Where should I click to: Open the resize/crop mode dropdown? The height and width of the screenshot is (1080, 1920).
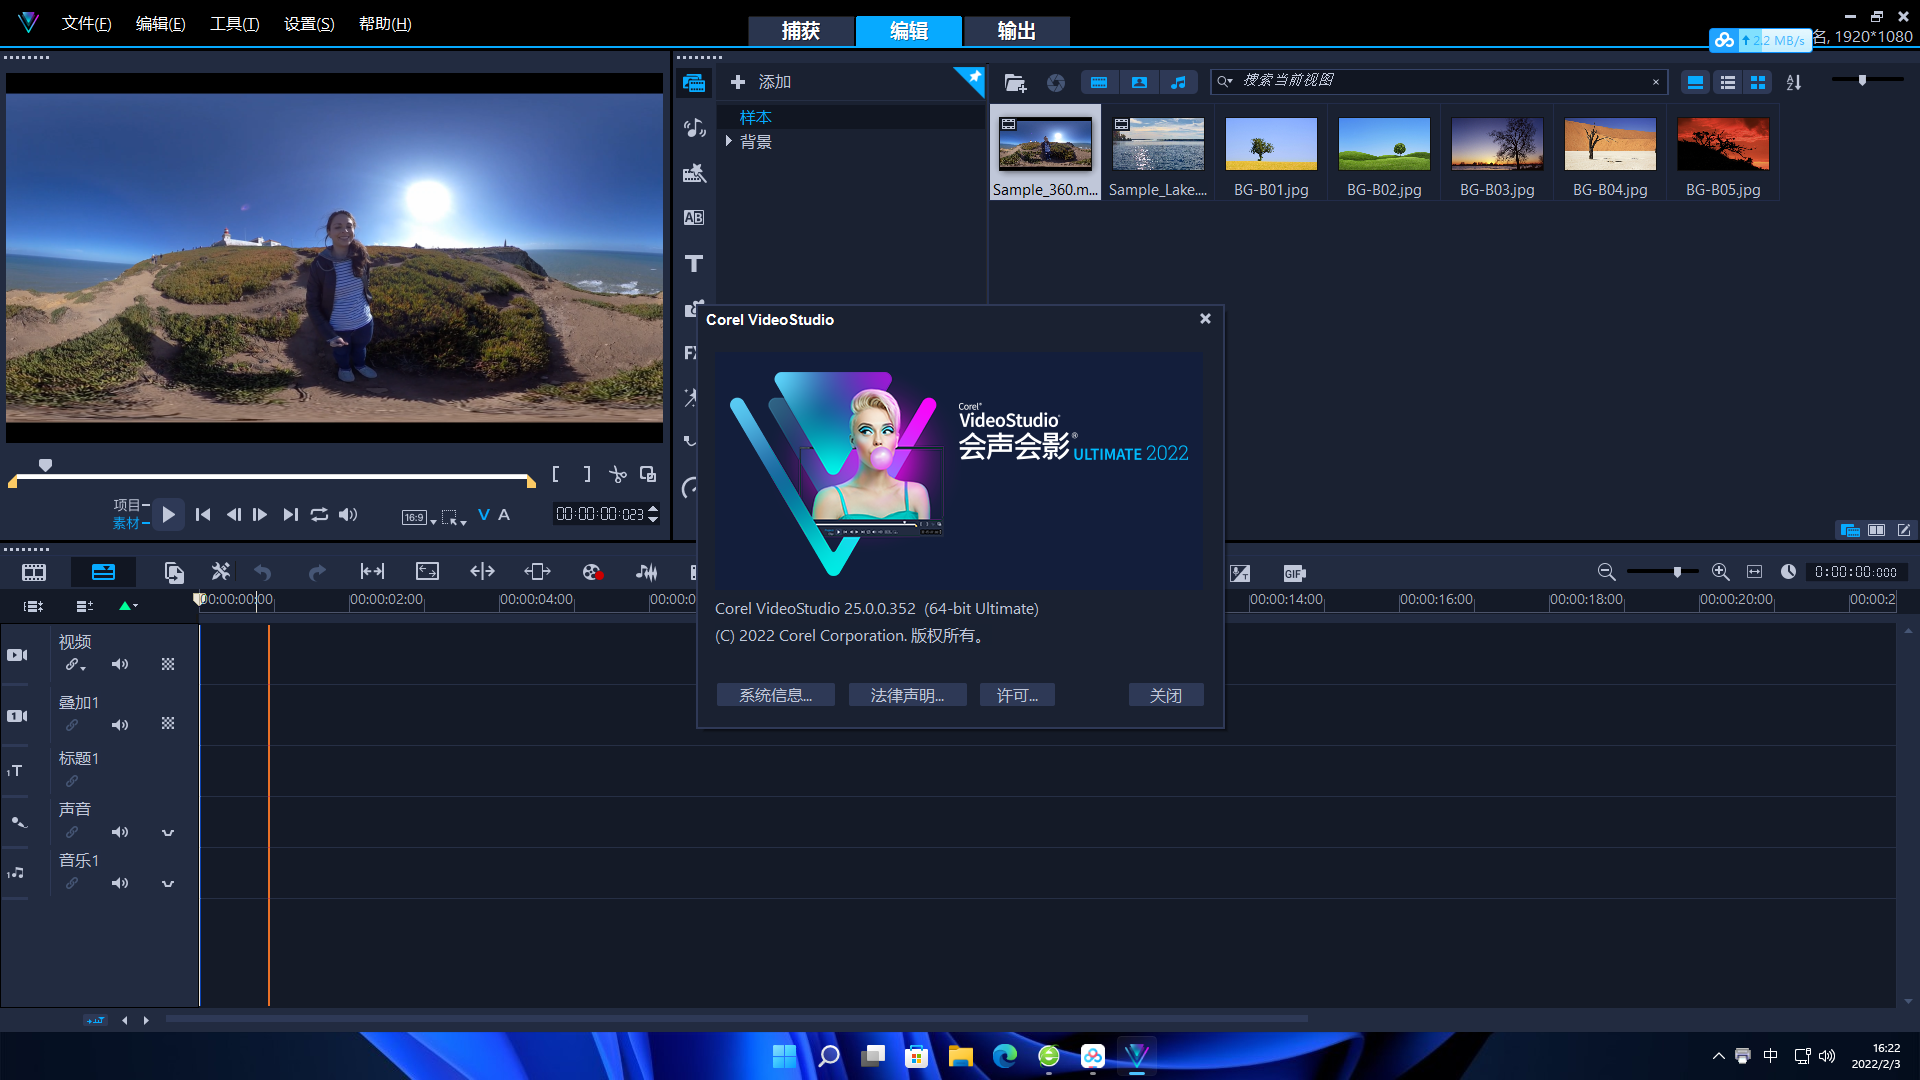point(454,517)
